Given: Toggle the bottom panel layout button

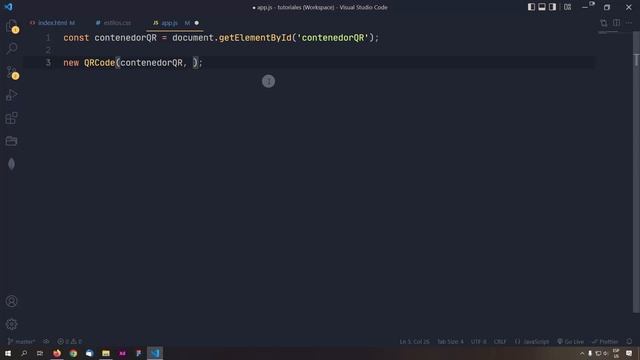Looking at the screenshot, I should [x=542, y=7].
